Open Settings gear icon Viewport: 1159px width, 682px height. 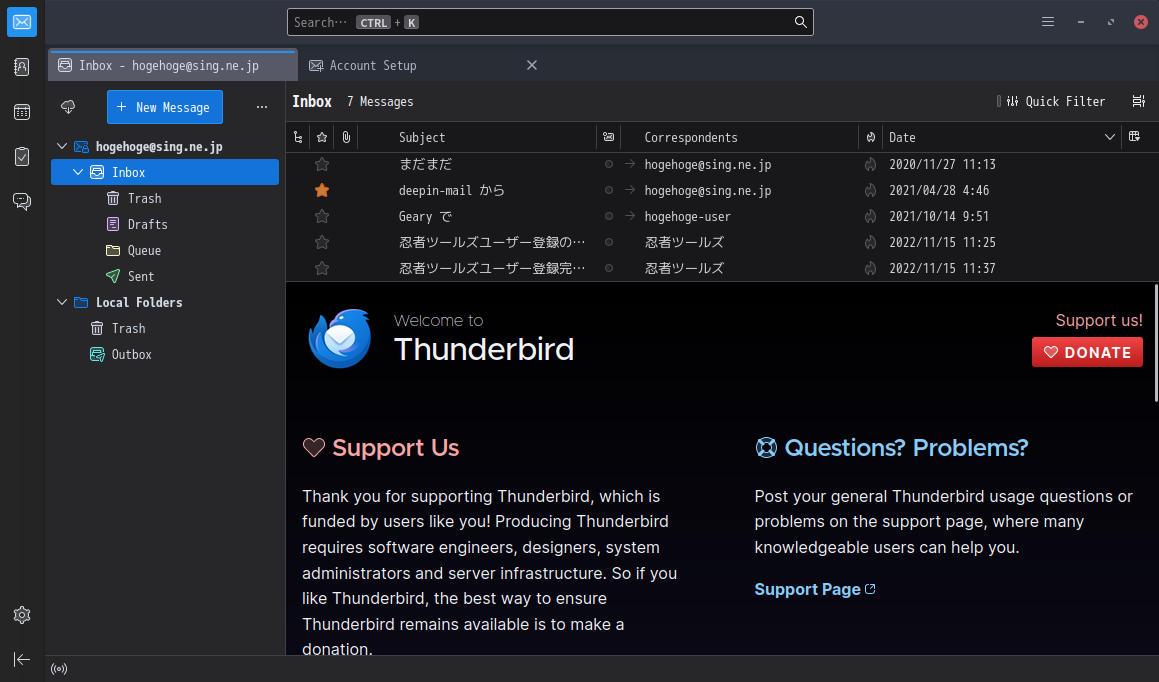(x=21, y=615)
